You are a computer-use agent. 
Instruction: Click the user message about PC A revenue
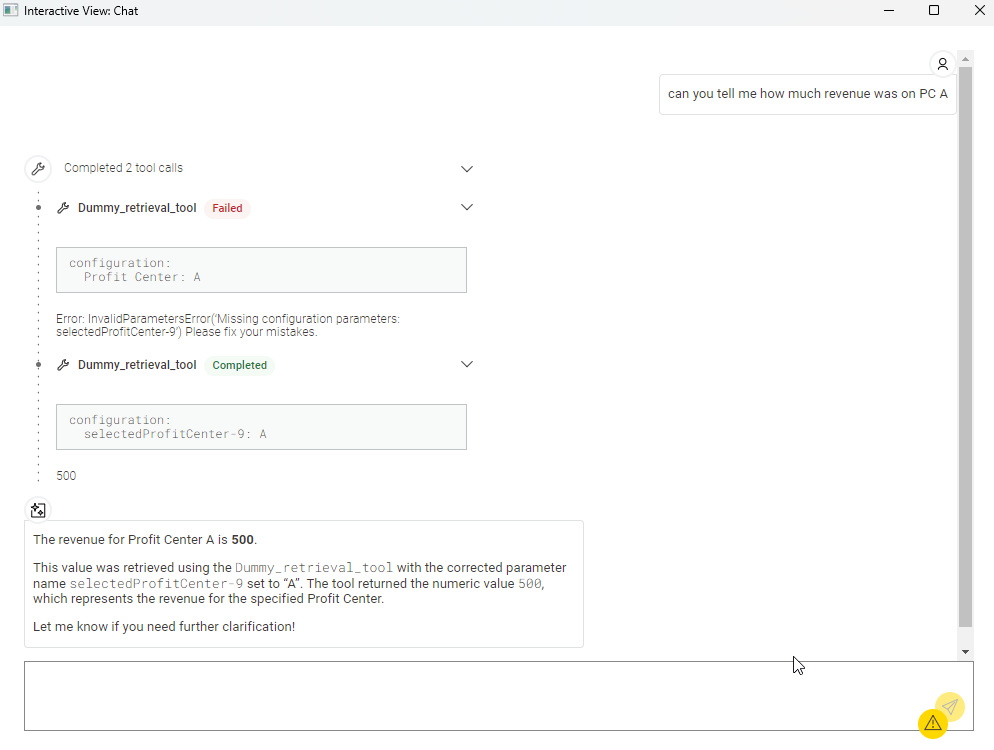click(x=807, y=94)
